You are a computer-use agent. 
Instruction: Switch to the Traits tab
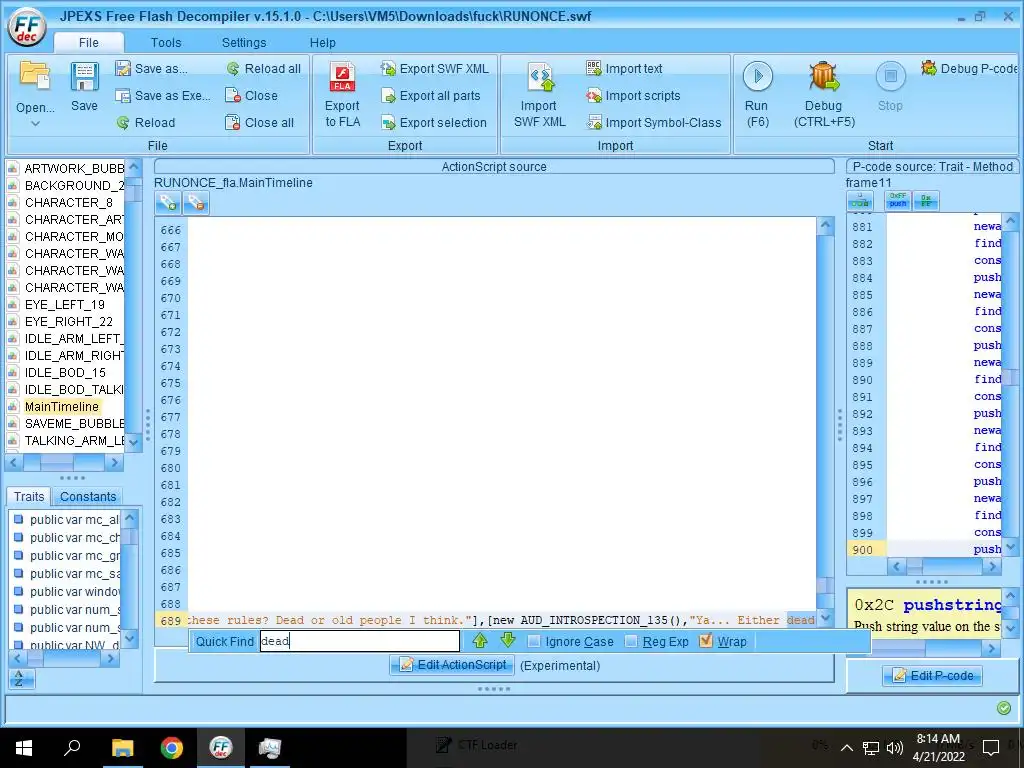[29, 496]
